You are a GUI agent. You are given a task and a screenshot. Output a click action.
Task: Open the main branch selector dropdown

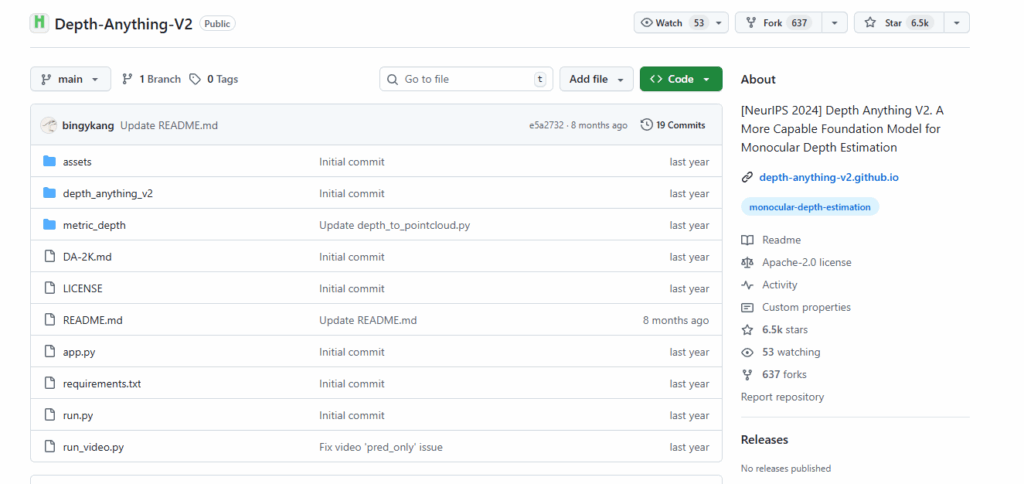point(71,79)
